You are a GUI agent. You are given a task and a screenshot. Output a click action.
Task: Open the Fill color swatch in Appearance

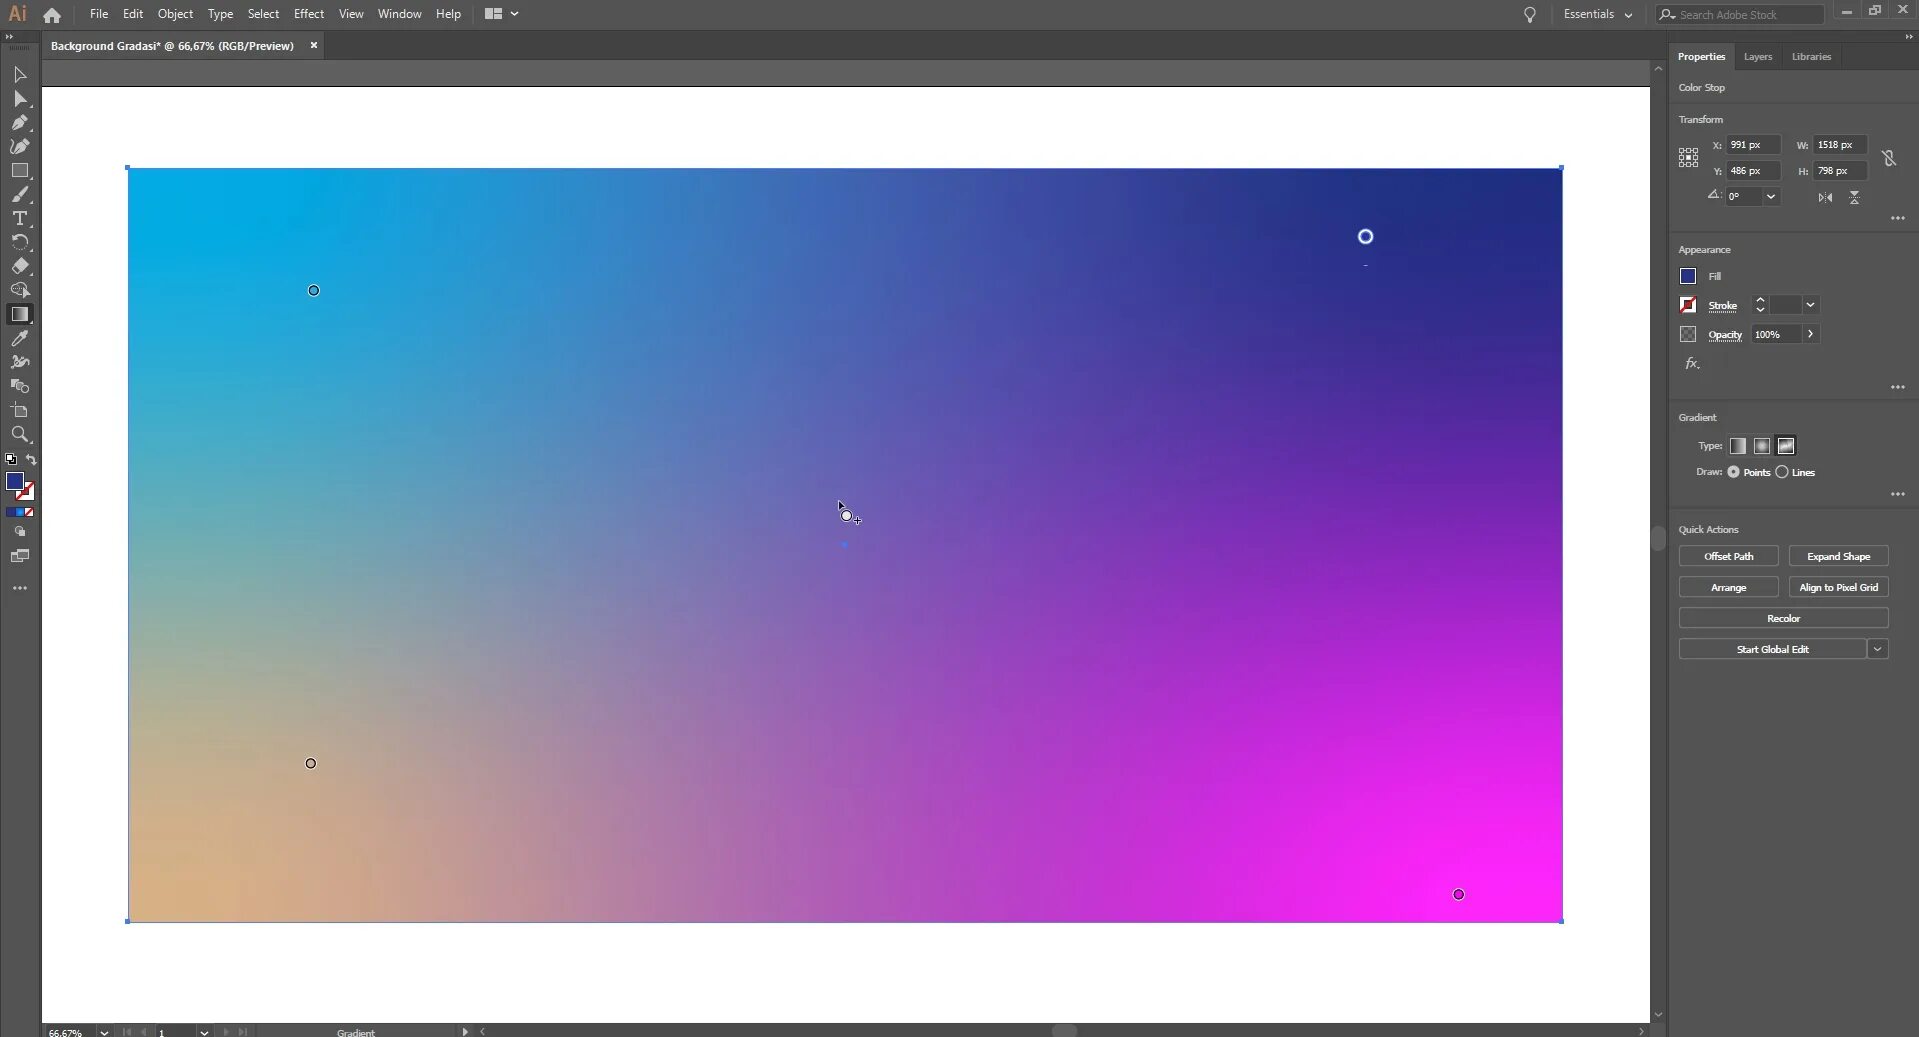(1688, 276)
